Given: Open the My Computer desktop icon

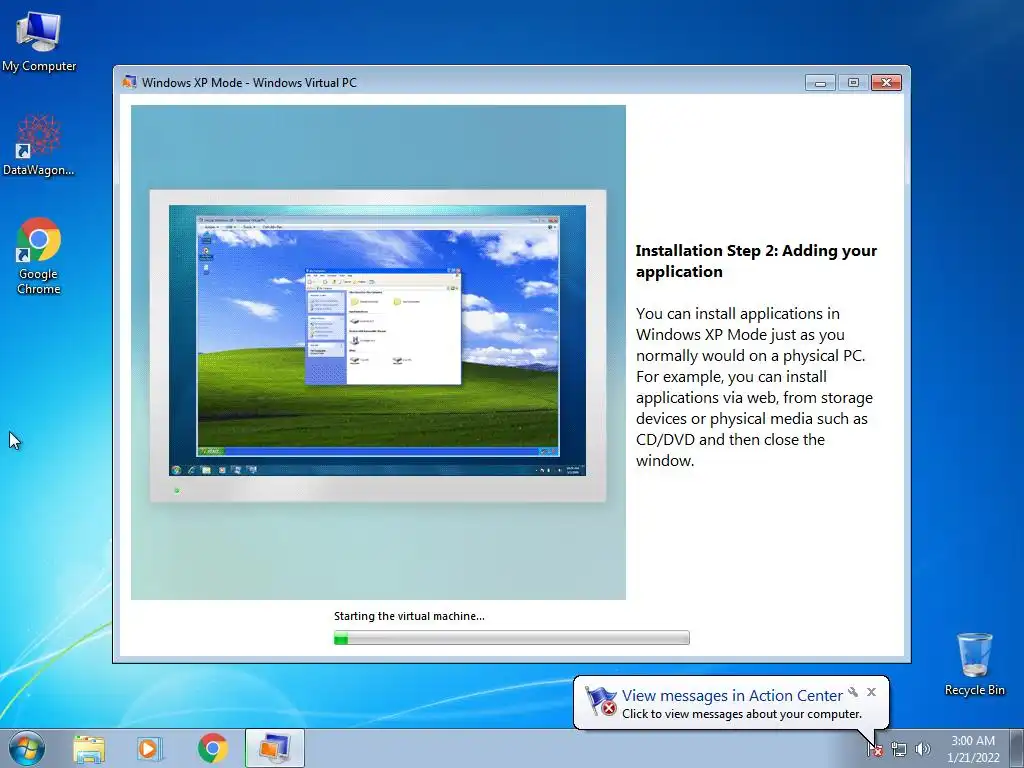Looking at the screenshot, I should coord(39,40).
